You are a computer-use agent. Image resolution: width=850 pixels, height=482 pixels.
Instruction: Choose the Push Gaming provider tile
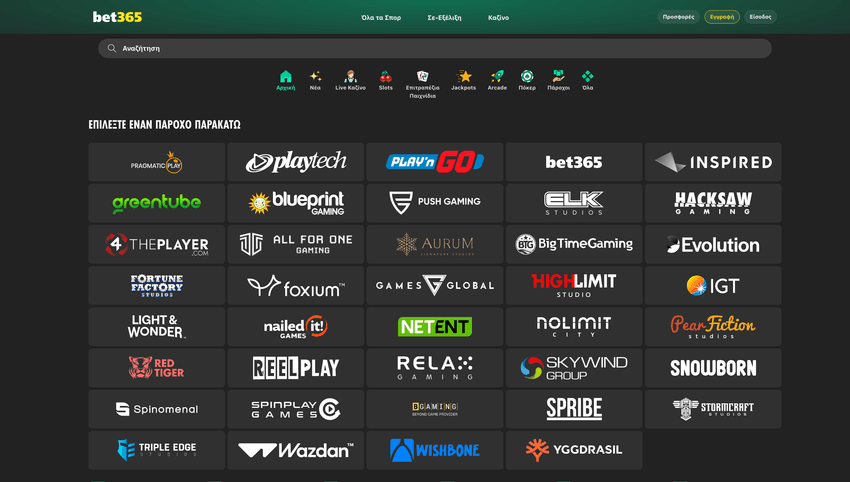(435, 203)
